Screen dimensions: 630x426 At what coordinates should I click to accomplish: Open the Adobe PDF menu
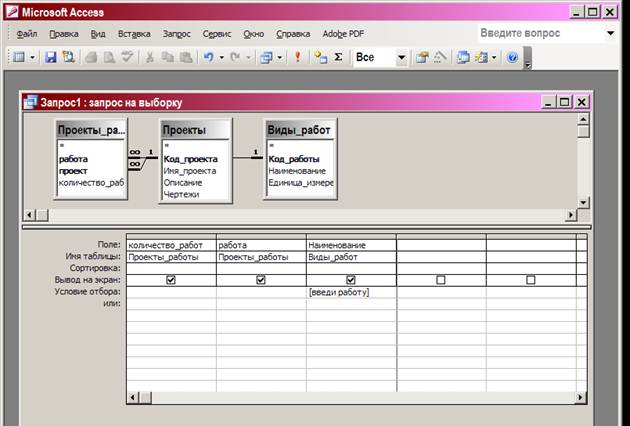343,34
